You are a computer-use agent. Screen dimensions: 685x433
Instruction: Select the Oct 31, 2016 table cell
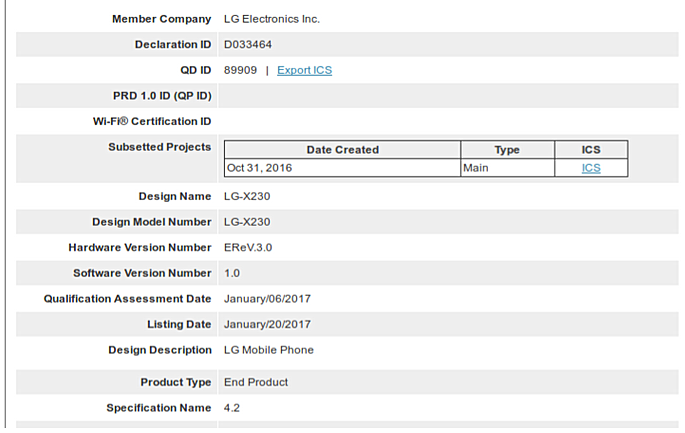pyautogui.click(x=260, y=168)
